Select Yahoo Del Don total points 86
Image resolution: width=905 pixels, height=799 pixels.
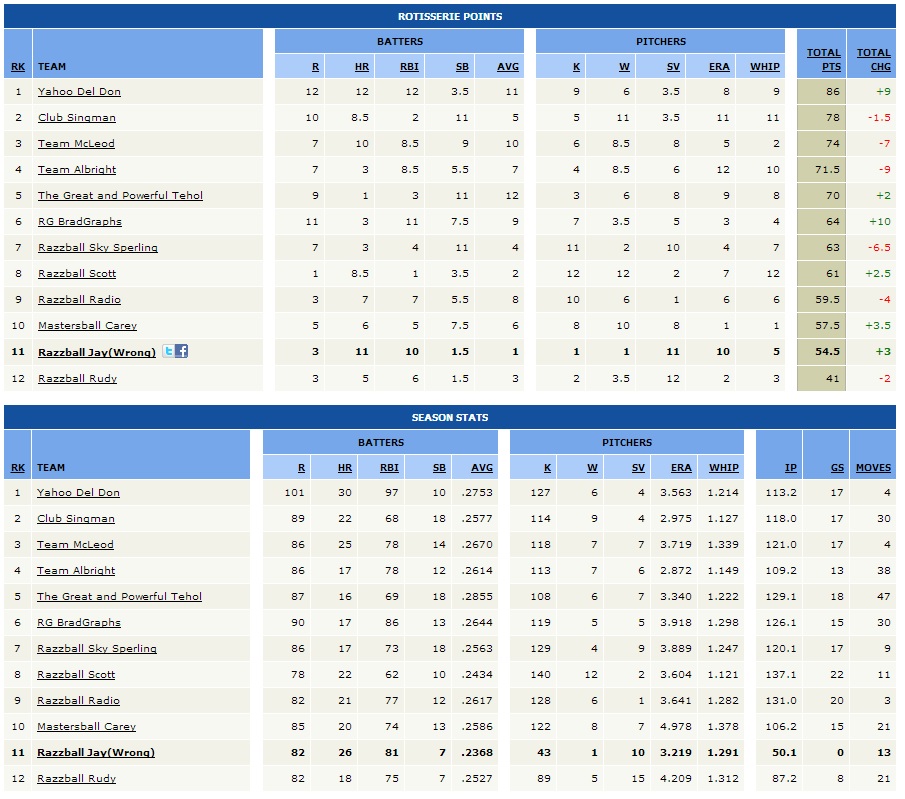tap(832, 91)
